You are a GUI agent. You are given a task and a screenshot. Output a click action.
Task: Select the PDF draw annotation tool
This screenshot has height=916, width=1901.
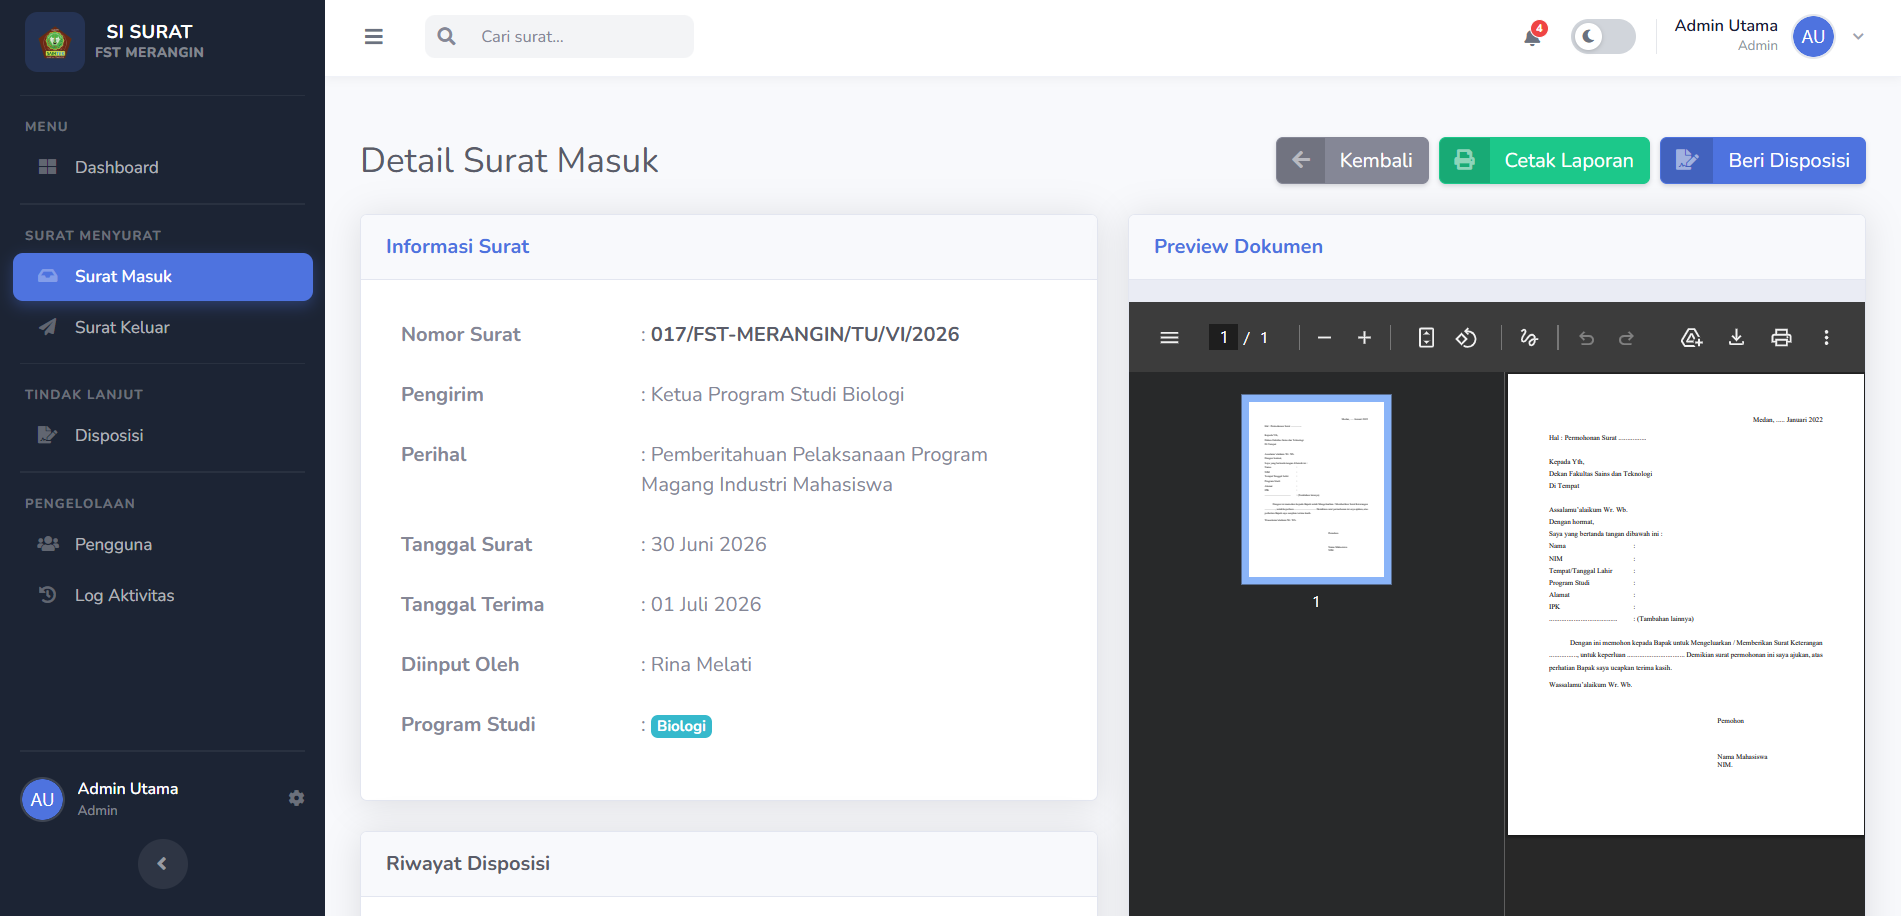click(1528, 338)
